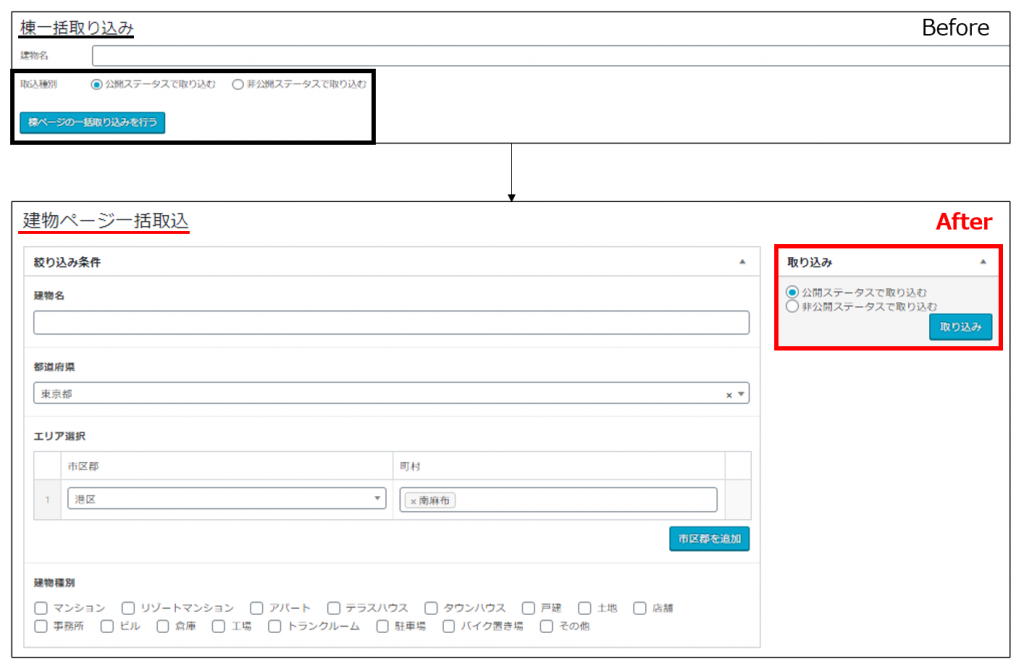Screen dimensions: 1024x667
Task: Tick the アパート checkbox
Action: pyautogui.click(x=257, y=608)
